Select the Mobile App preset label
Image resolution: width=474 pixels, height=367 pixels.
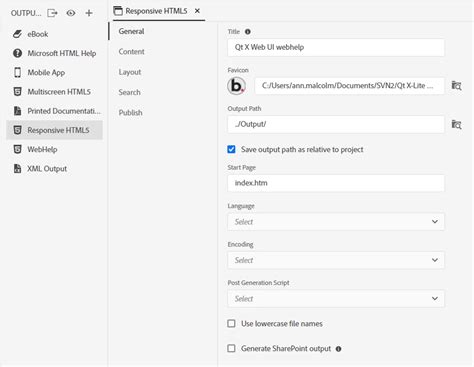coord(46,73)
